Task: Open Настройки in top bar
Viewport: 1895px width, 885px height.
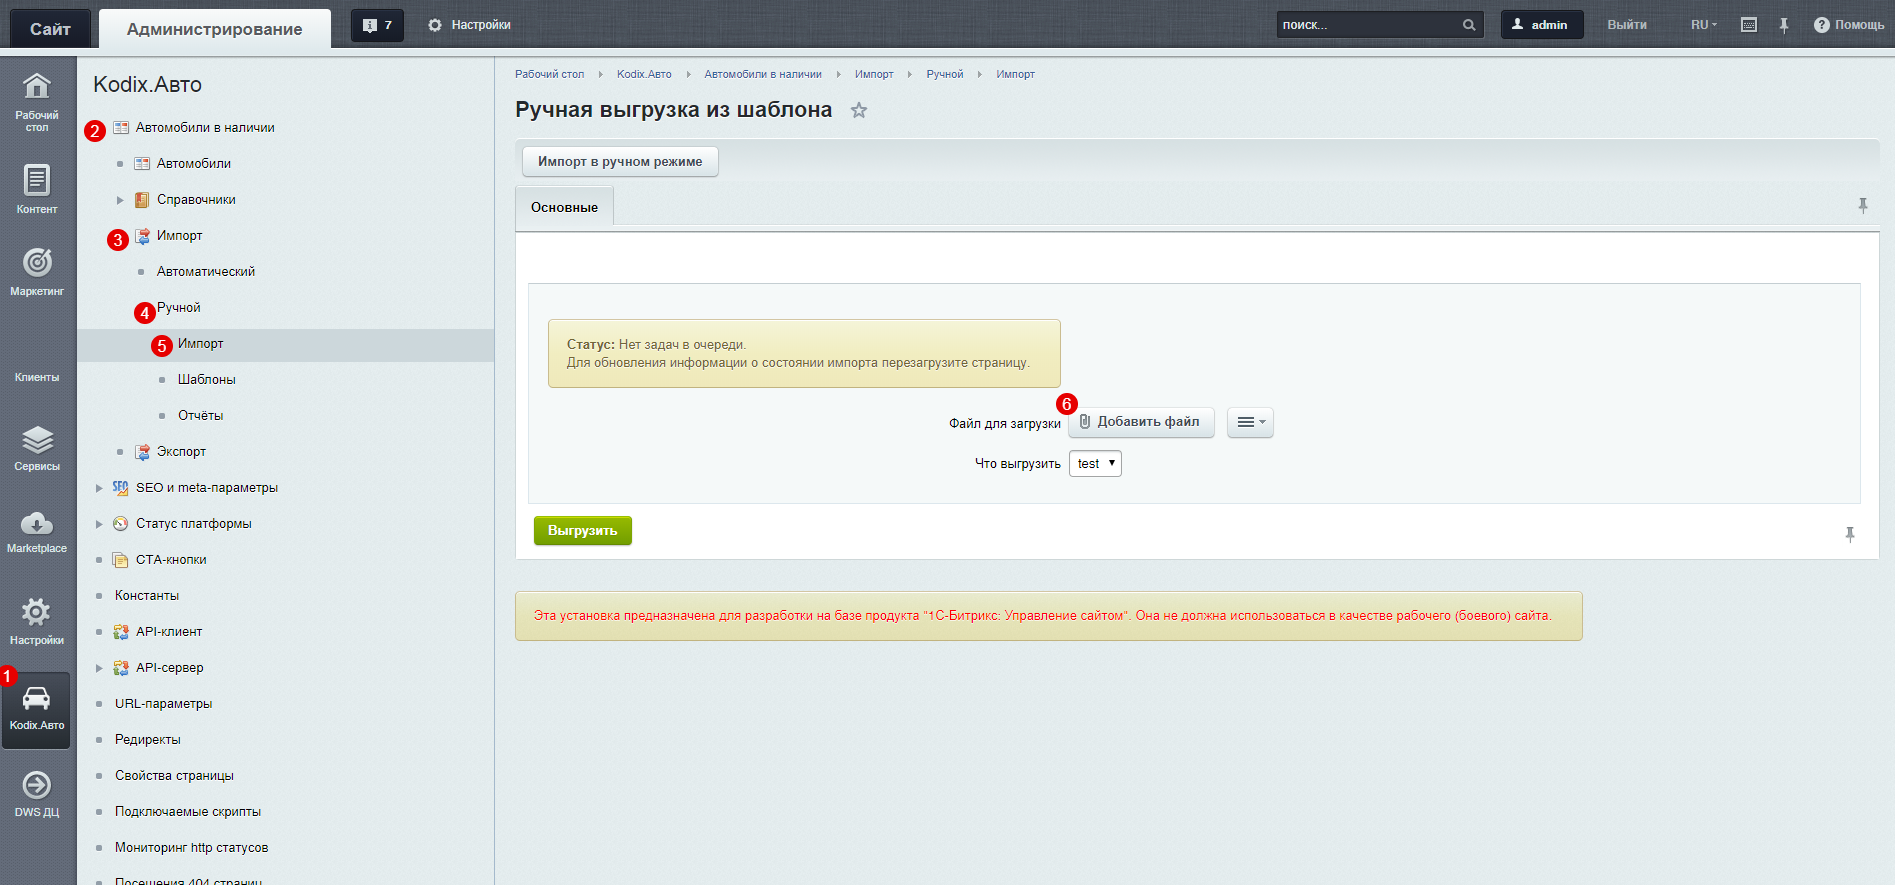Action: click(x=469, y=25)
